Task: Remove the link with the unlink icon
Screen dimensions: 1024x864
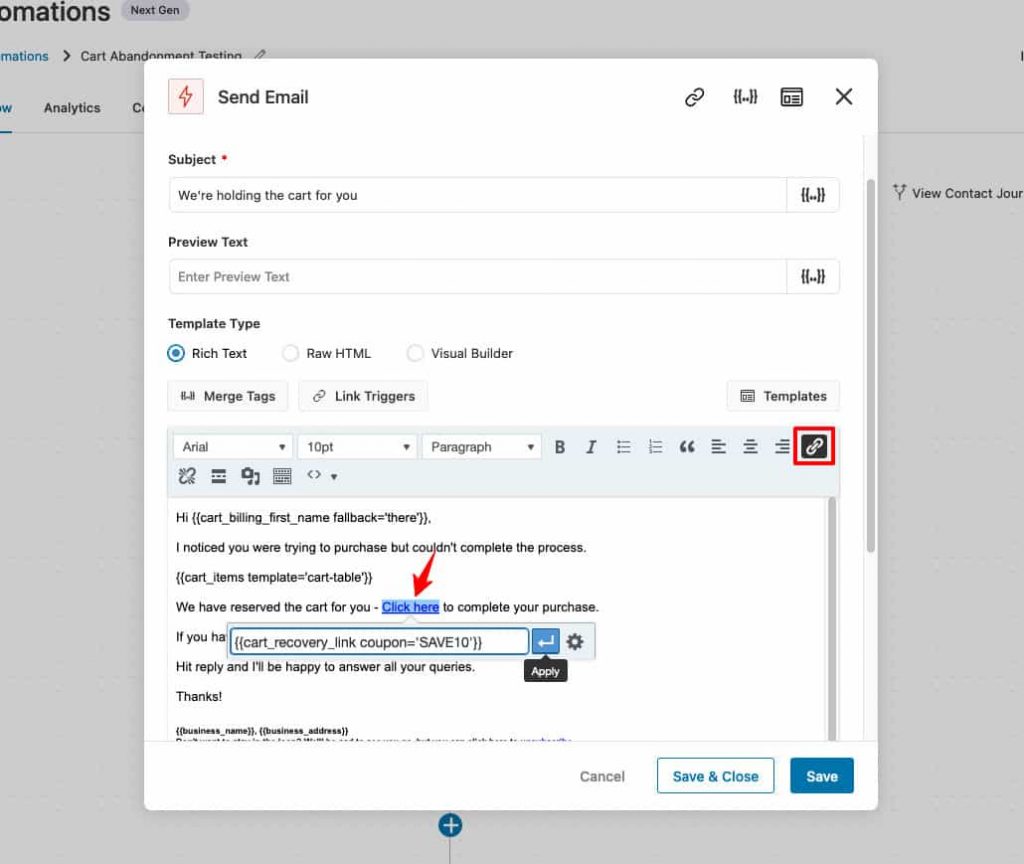Action: 187,476
